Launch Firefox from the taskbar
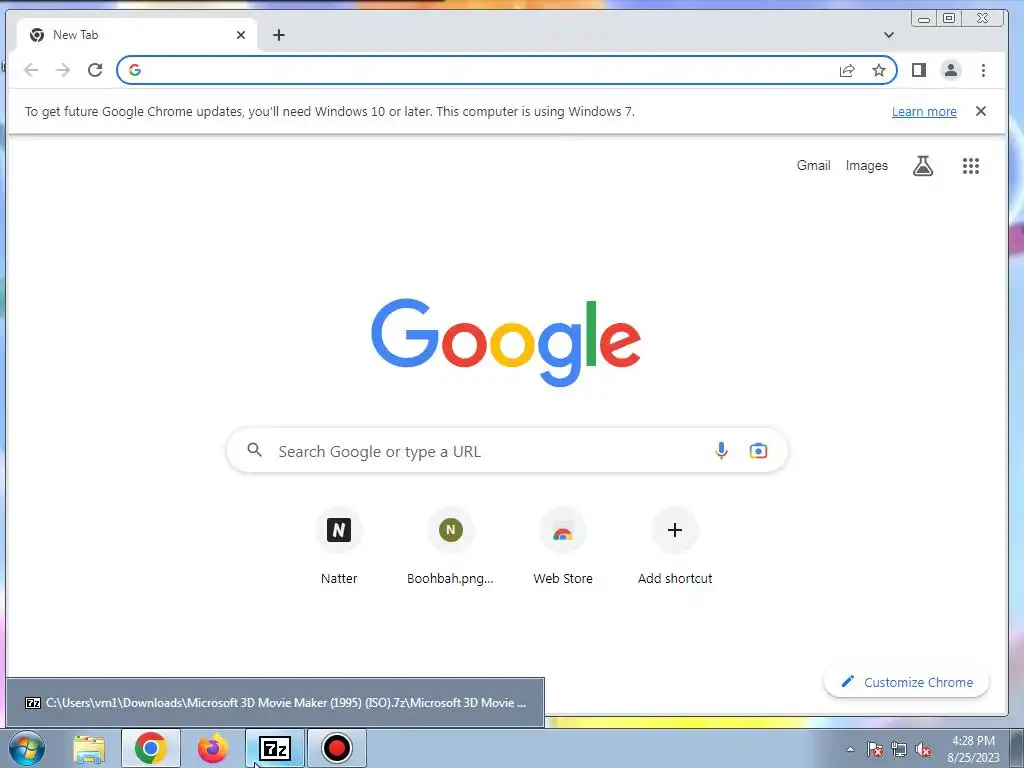The image size is (1024, 768). pyautogui.click(x=213, y=749)
